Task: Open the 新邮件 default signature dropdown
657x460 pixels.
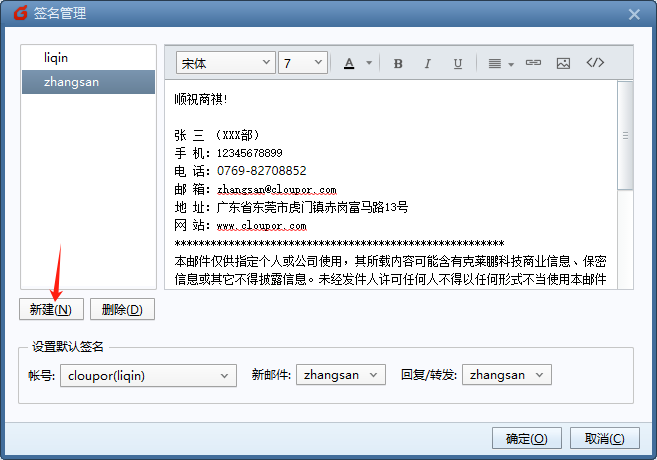Action: (x=340, y=375)
